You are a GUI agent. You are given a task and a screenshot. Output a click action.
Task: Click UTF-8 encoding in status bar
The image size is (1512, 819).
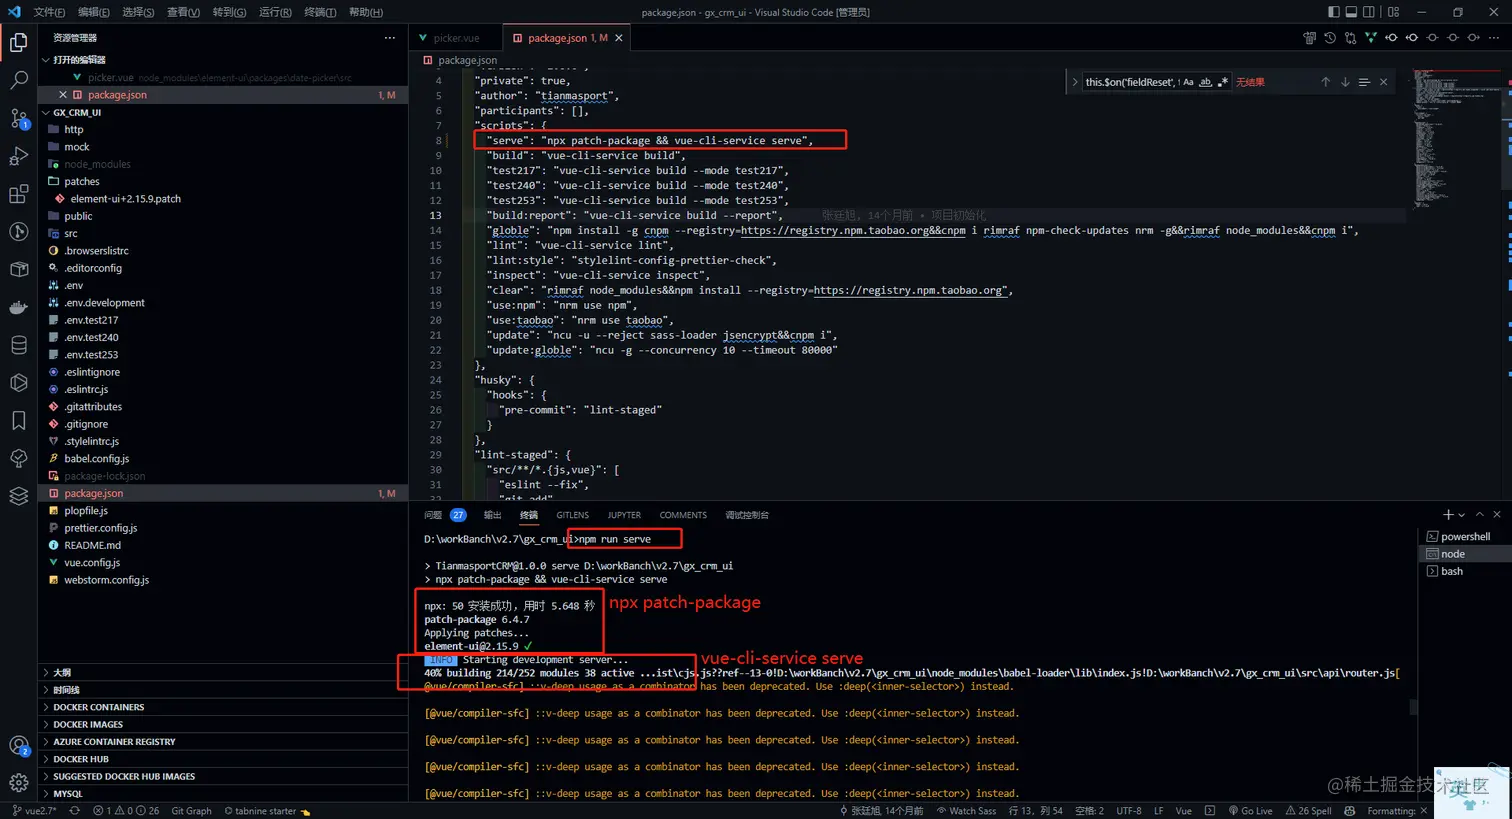tap(1128, 811)
